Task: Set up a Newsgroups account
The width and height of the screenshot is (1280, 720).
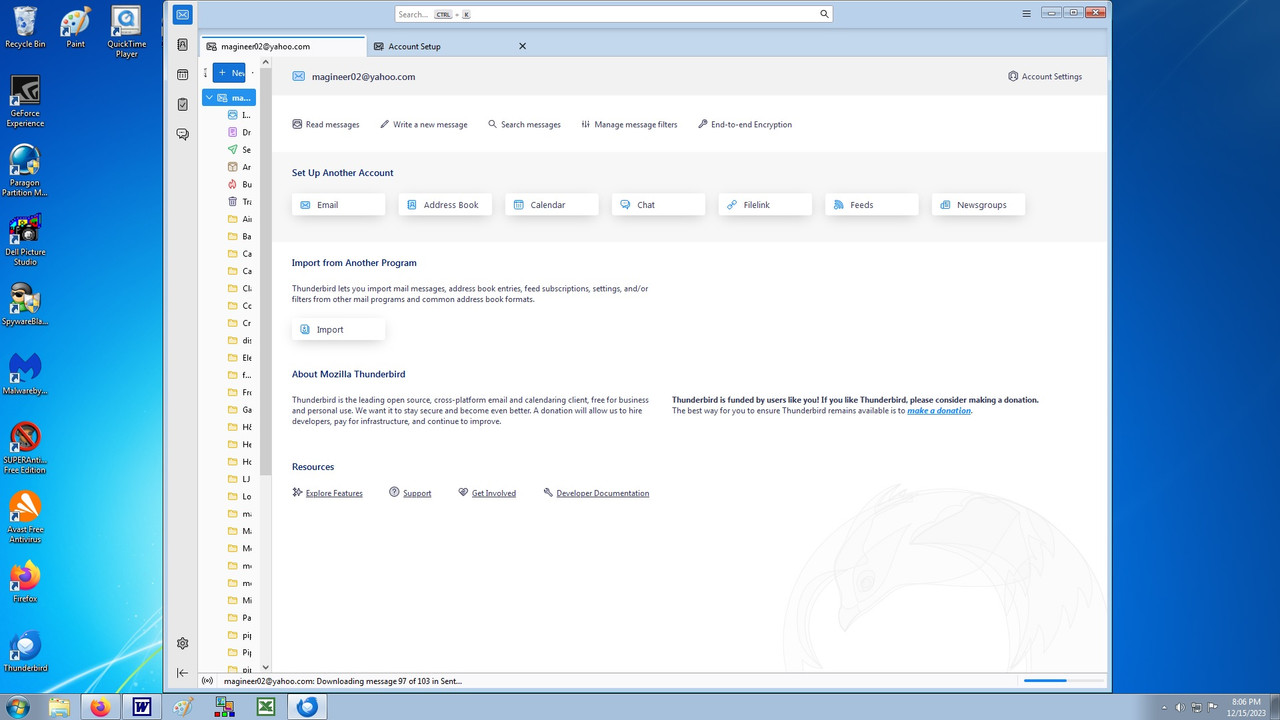Action: 979,205
